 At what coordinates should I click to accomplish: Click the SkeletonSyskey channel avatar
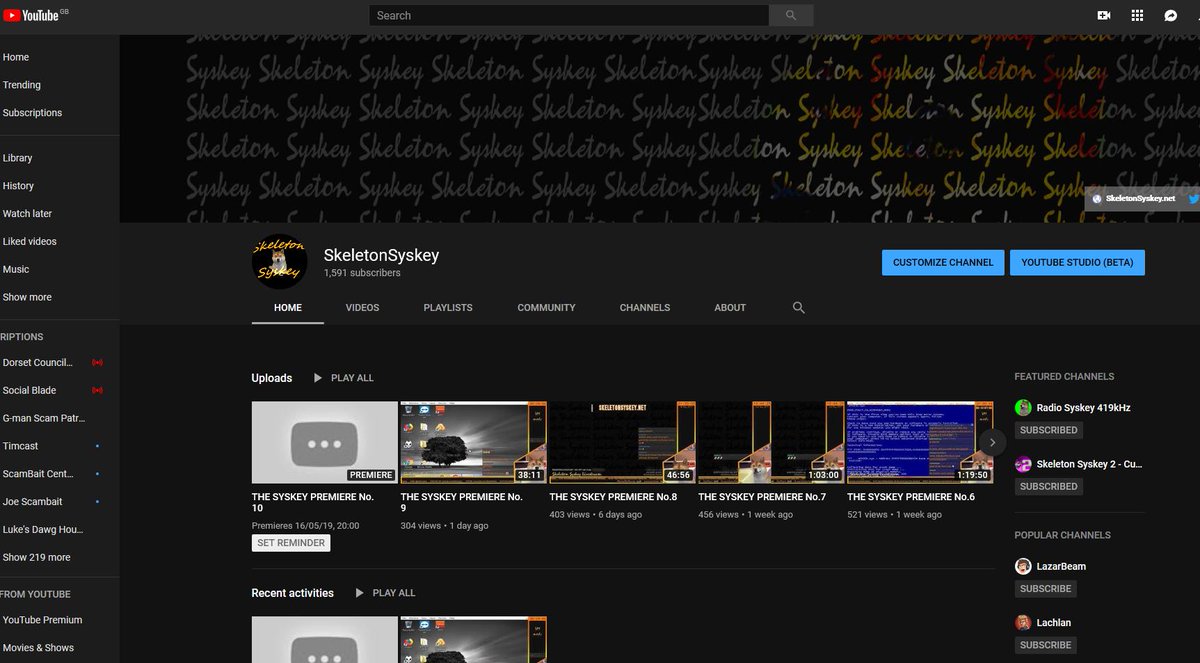[x=279, y=262]
